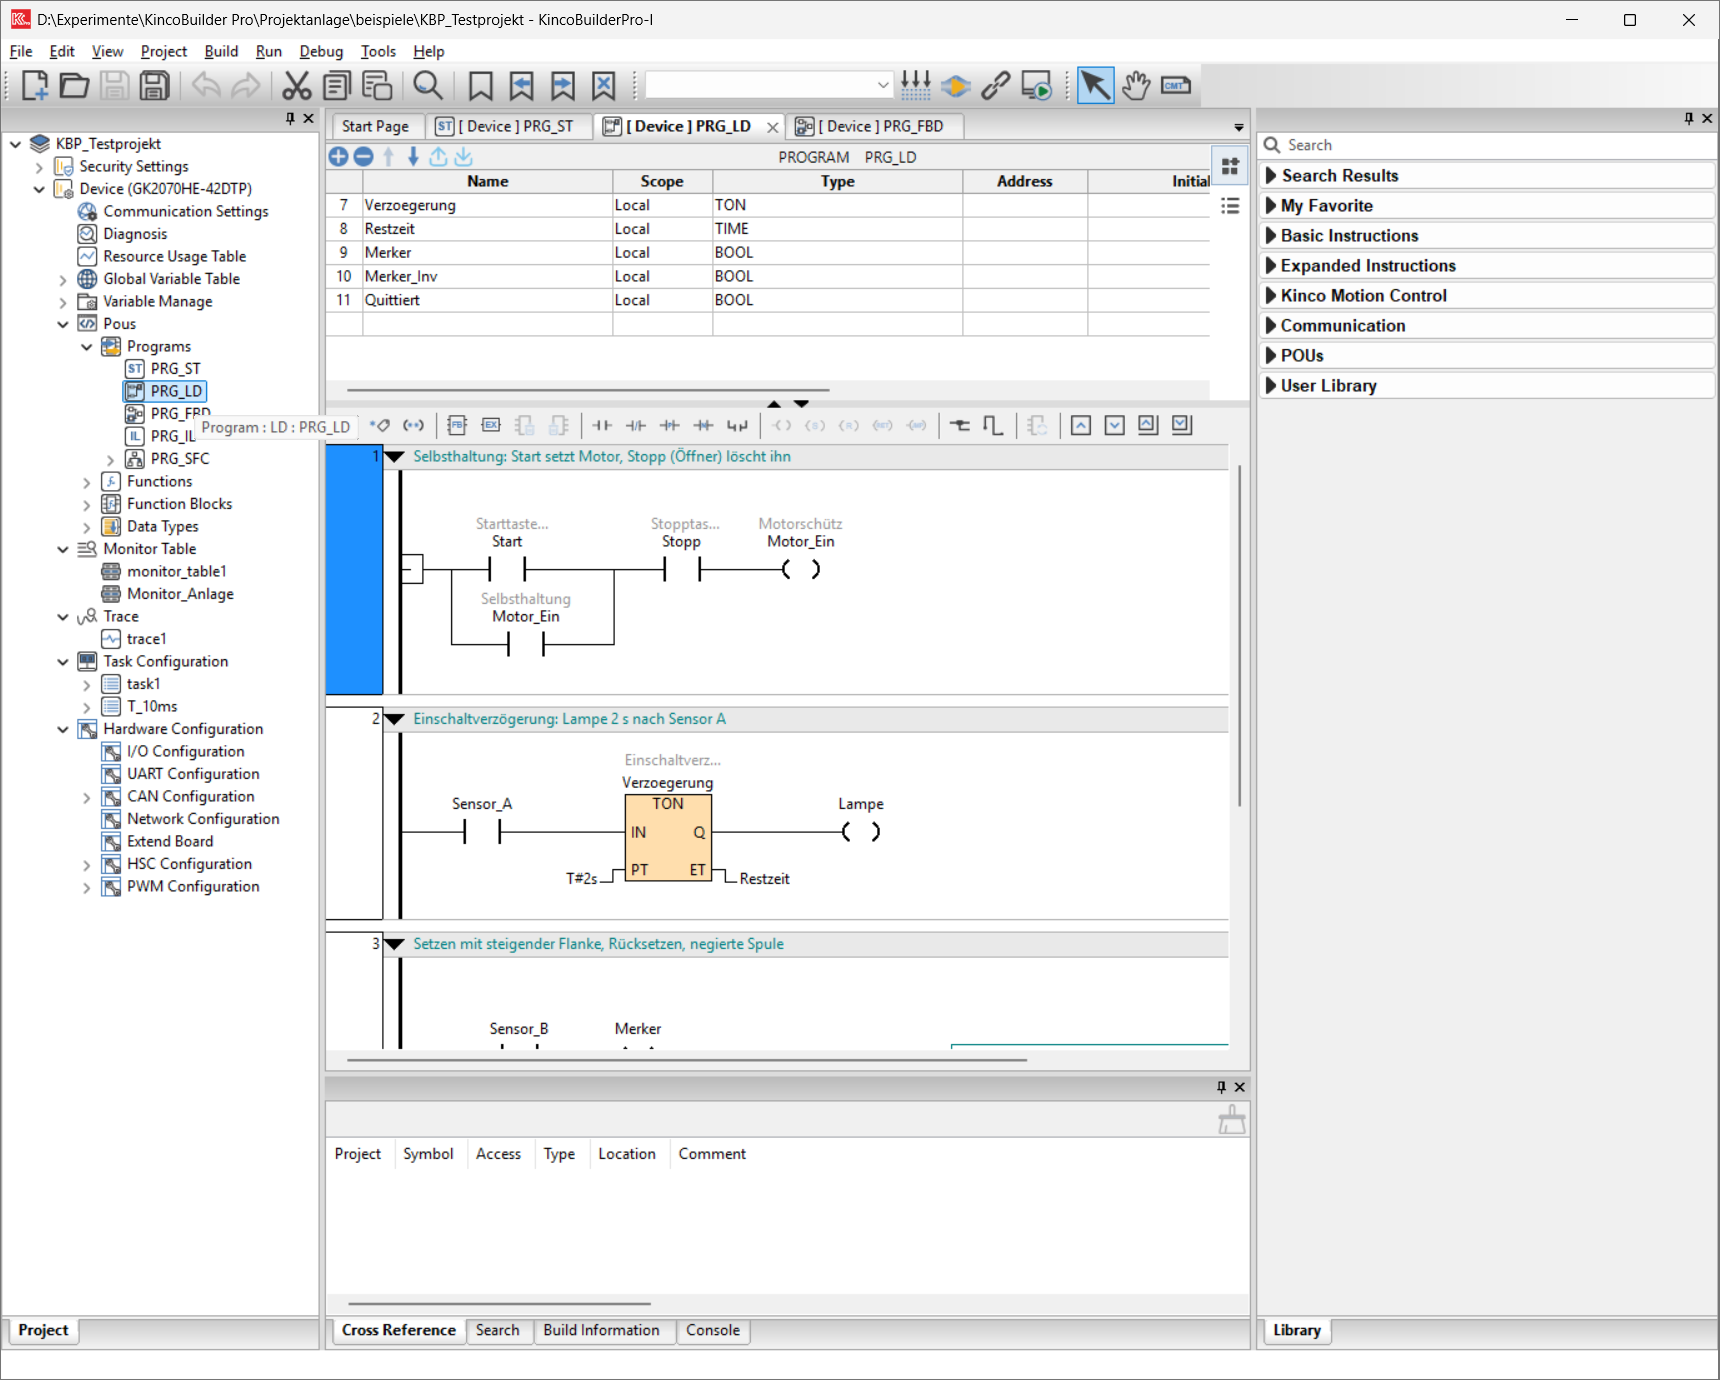Click the EX box icon in the ladder toolbar
The height and width of the screenshot is (1380, 1720).
[x=491, y=426]
